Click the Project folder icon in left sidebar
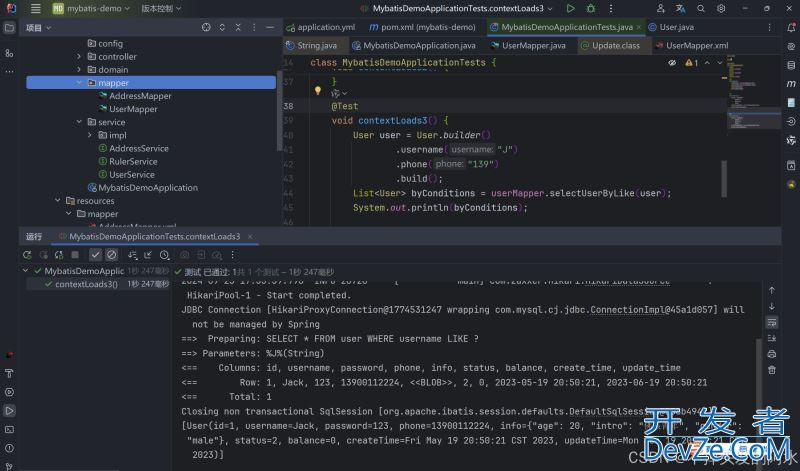Screen dimensions: 800x471 click(x=11, y=28)
